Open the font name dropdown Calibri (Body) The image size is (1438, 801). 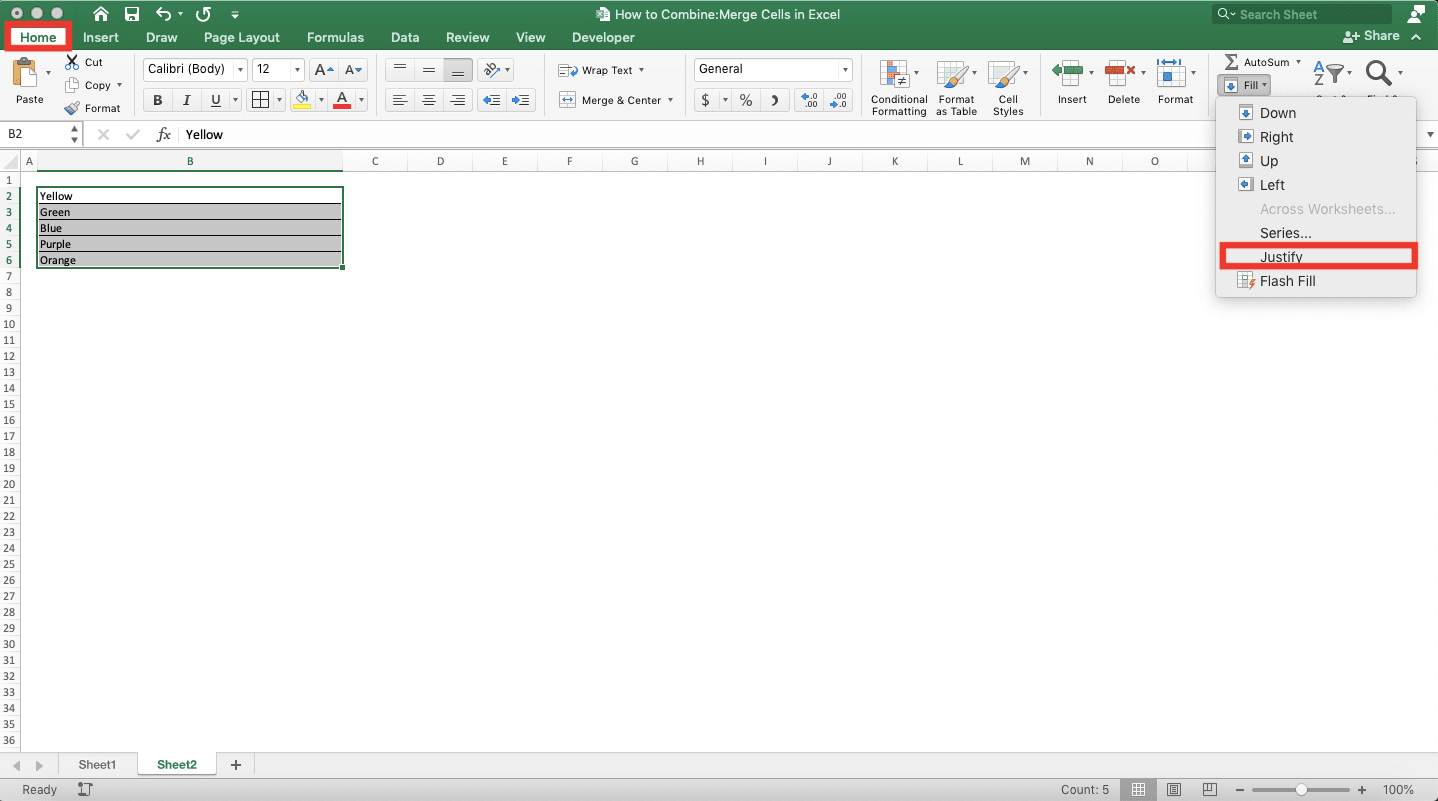(x=240, y=70)
